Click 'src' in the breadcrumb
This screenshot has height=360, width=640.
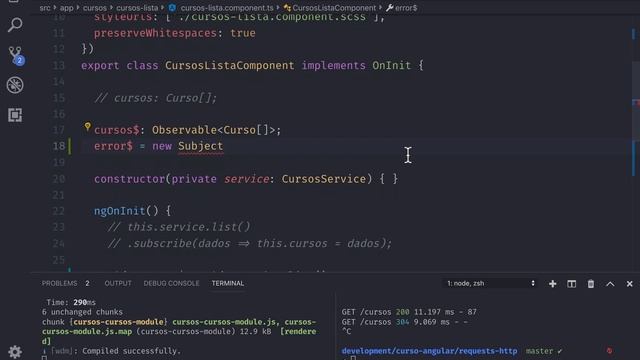[45, 8]
